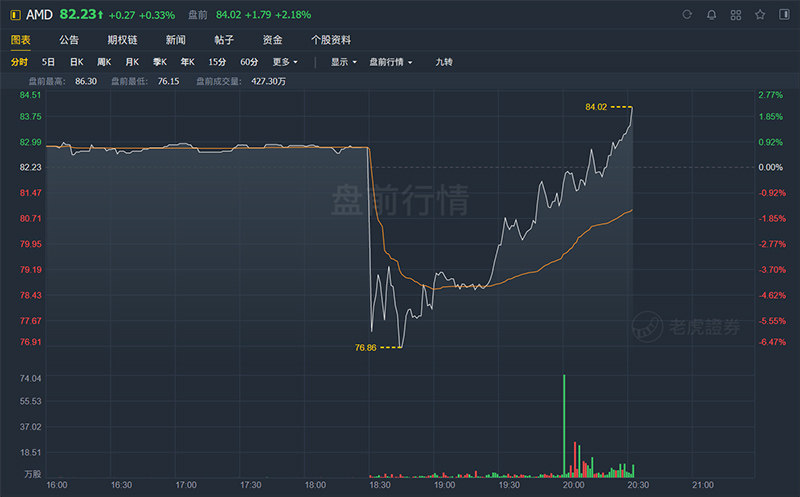800x497 pixels.
Task: Open the 公告 tab
Action: 69,40
